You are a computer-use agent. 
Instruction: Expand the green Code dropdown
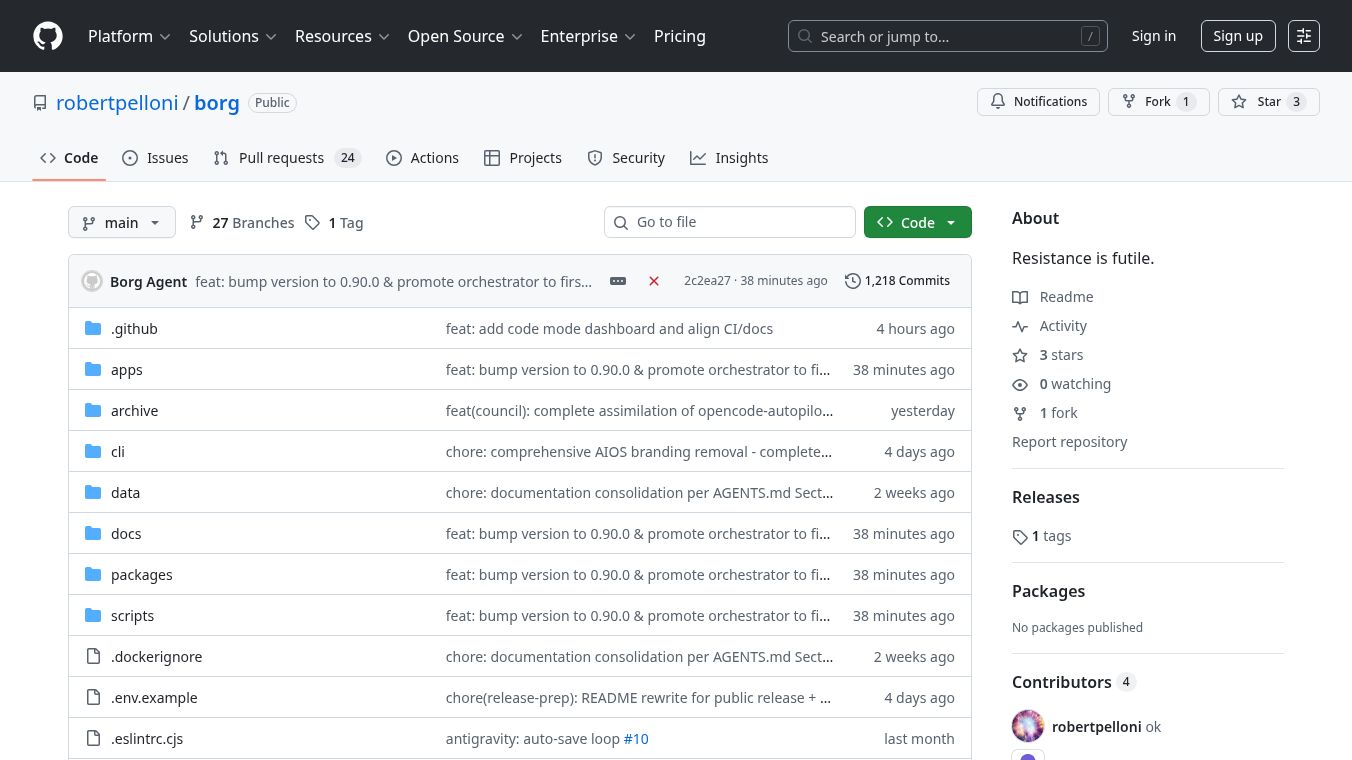pyautogui.click(x=917, y=222)
